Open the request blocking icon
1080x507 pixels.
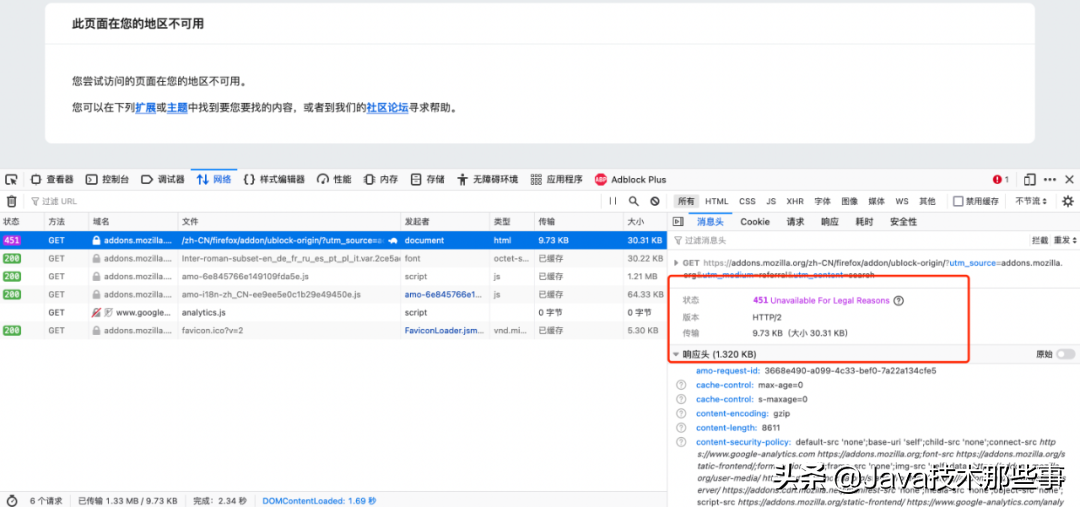coord(655,201)
